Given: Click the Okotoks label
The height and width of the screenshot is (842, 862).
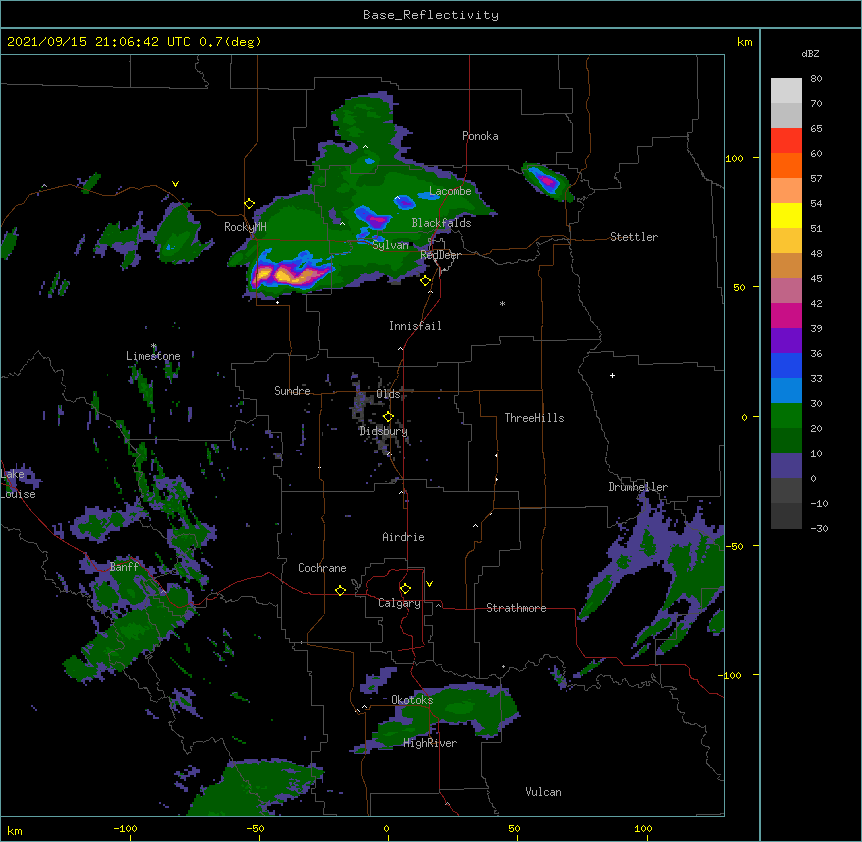Looking at the screenshot, I should [x=412, y=700].
